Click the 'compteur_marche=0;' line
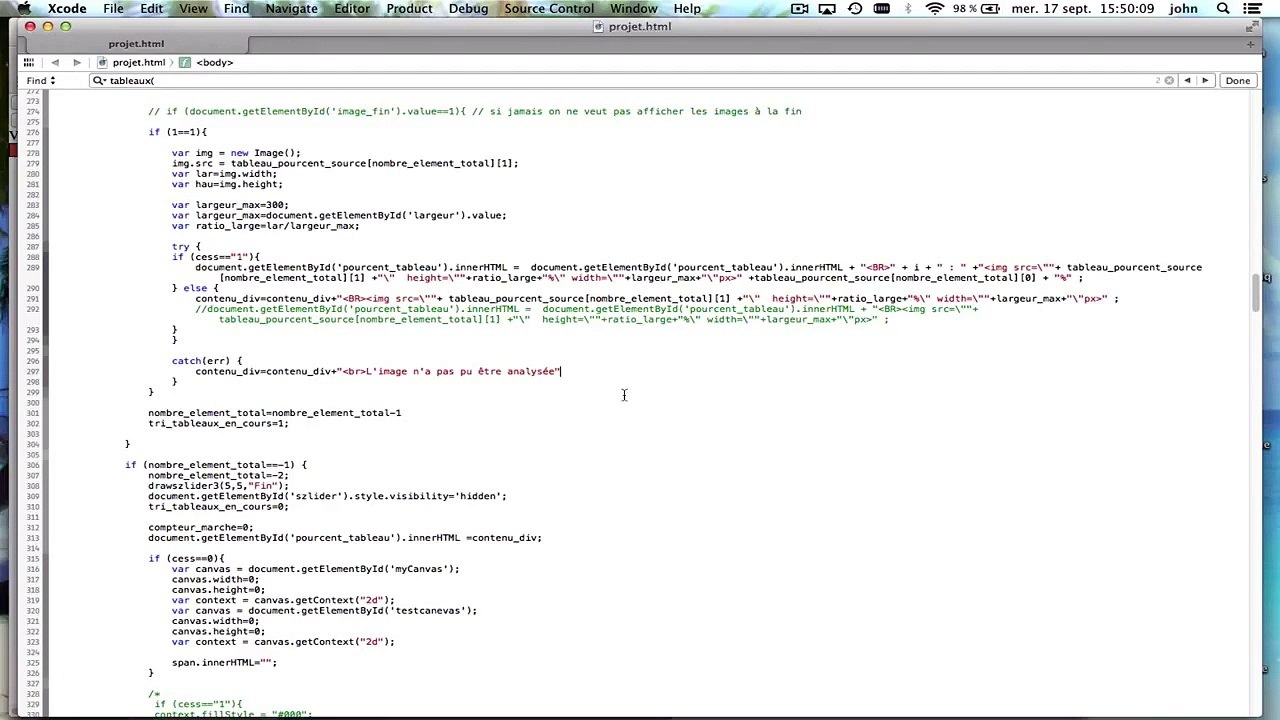This screenshot has height=720, width=1280. 201,527
